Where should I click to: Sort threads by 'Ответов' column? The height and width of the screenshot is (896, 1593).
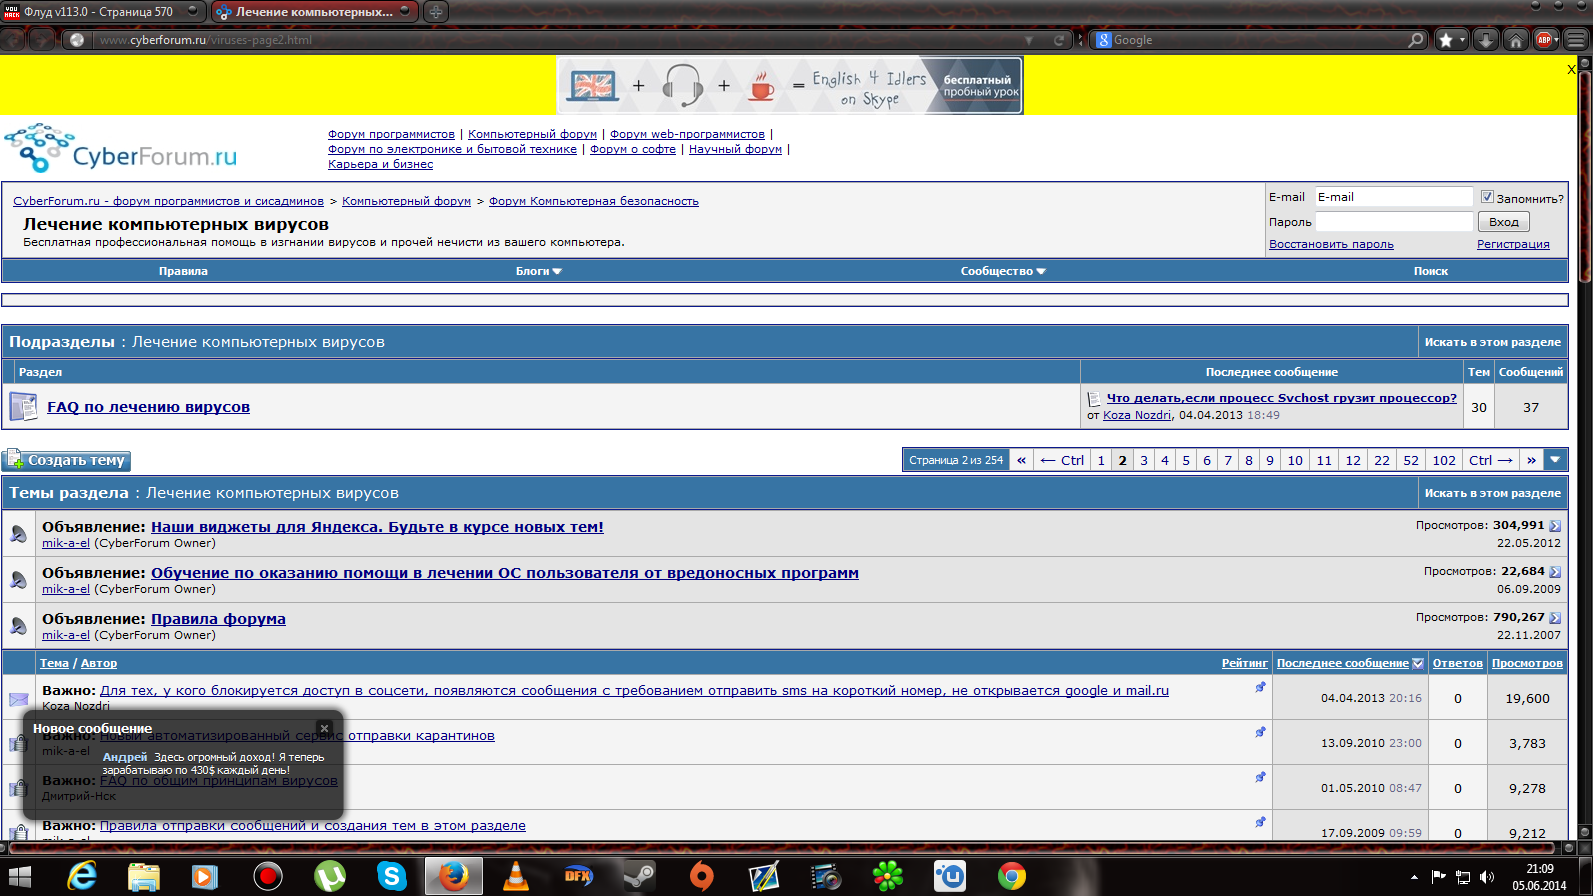tap(1457, 663)
